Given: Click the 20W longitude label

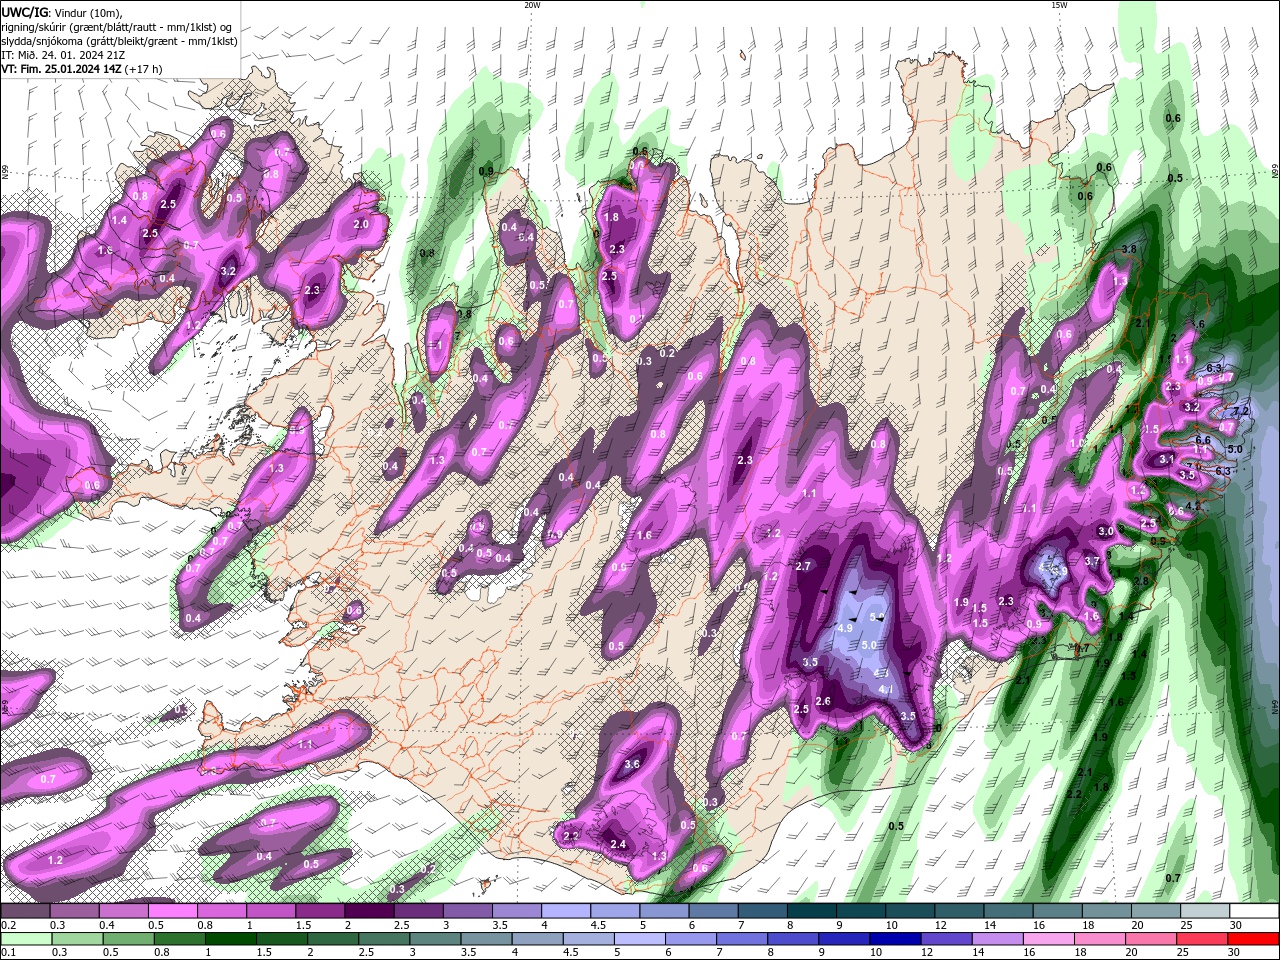Looking at the screenshot, I should [532, 5].
